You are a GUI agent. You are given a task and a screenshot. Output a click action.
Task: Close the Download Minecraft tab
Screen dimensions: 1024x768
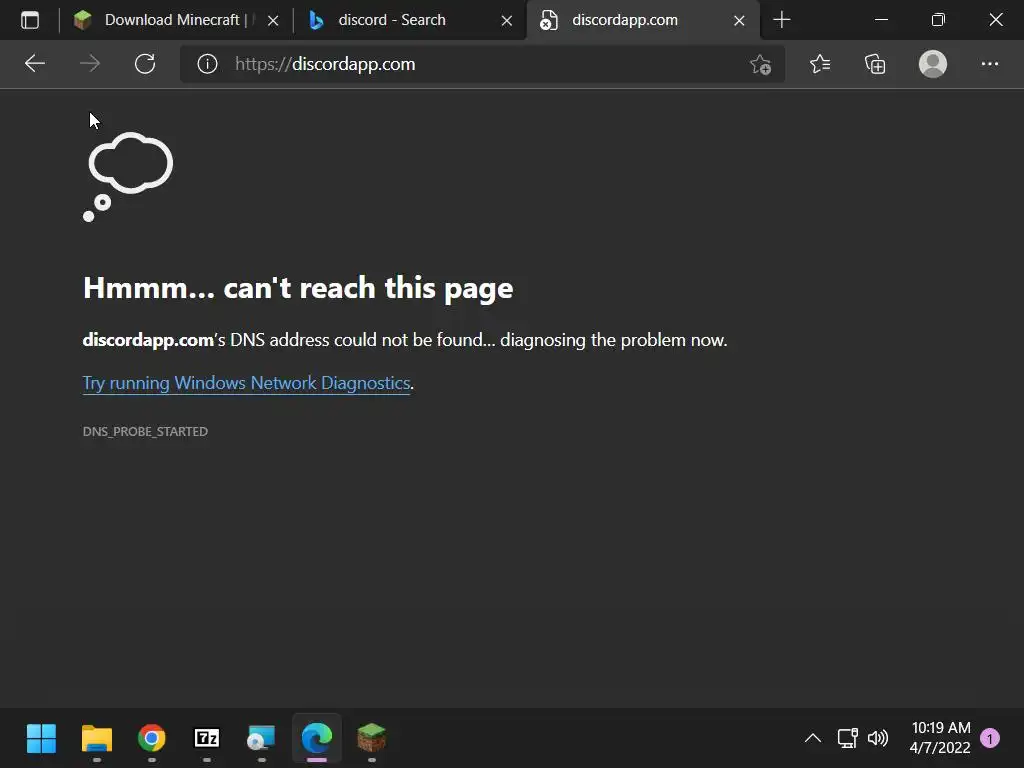pos(274,21)
